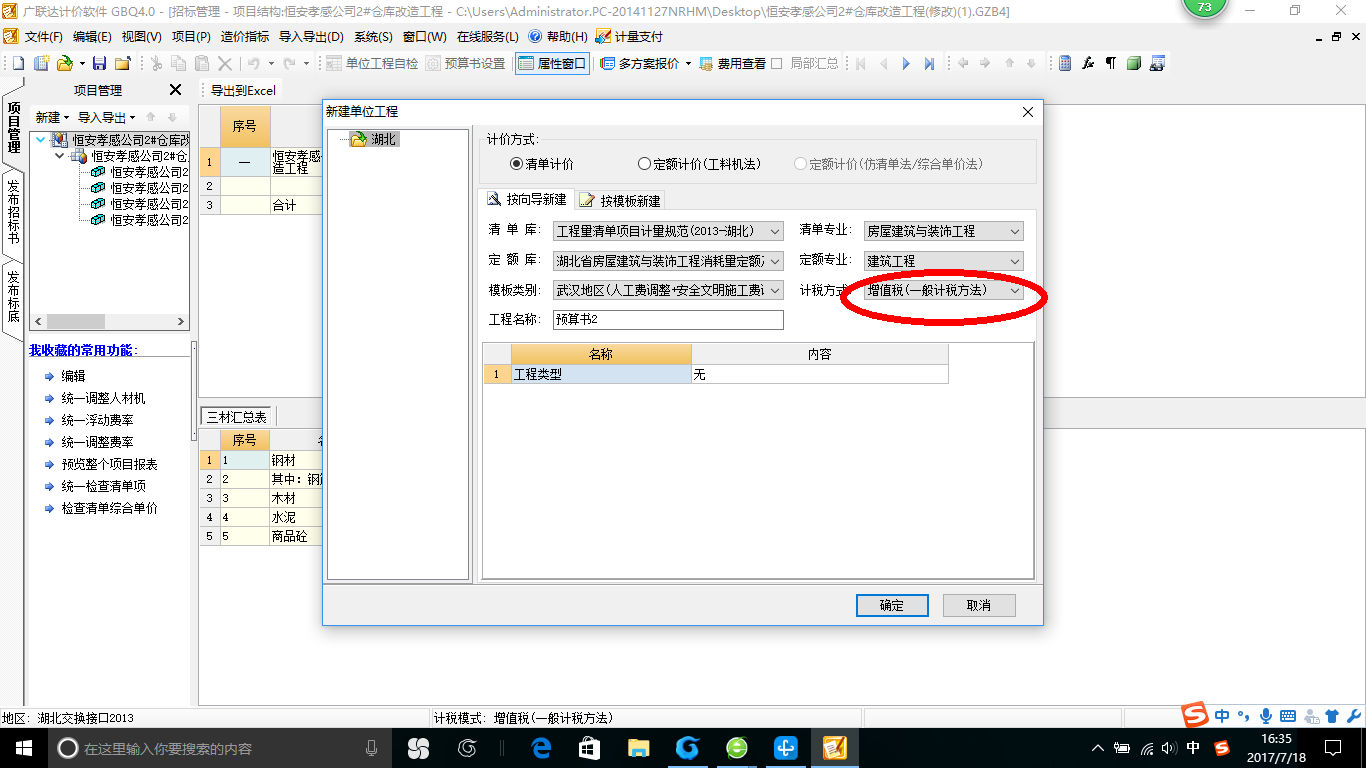Open the 文件(F) menu

(43, 37)
